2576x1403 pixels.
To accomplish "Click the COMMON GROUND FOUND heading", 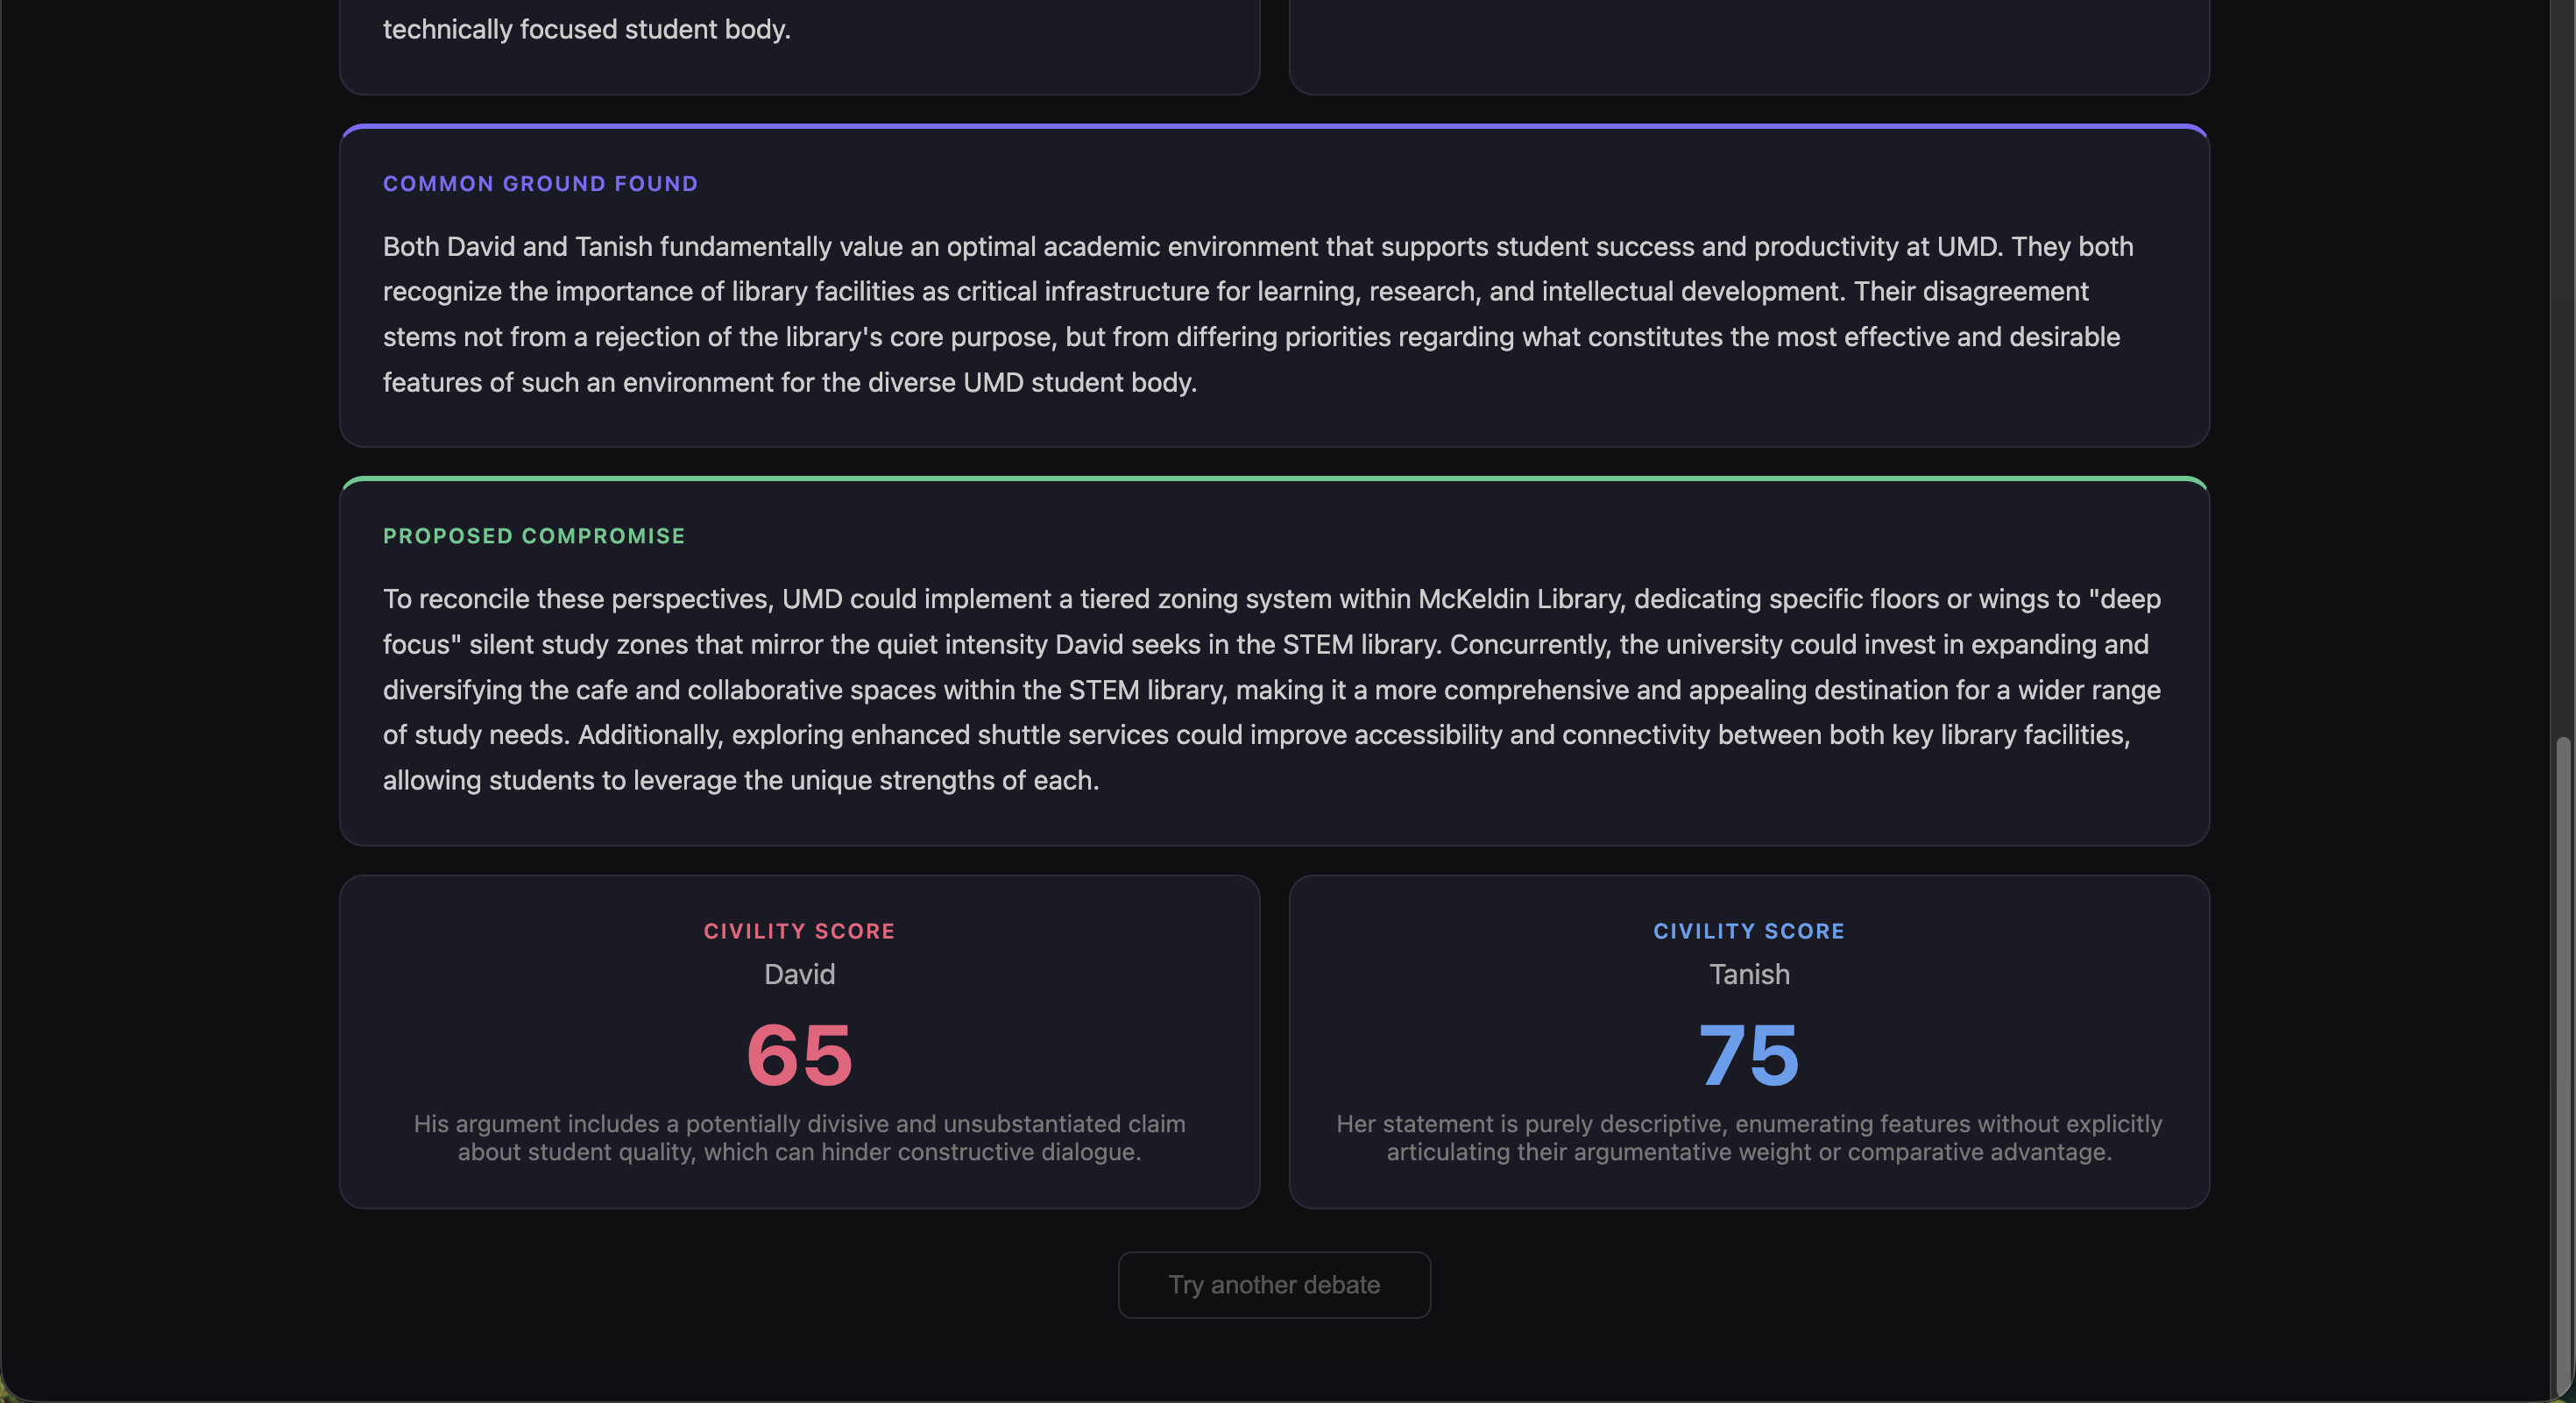I will coord(540,184).
